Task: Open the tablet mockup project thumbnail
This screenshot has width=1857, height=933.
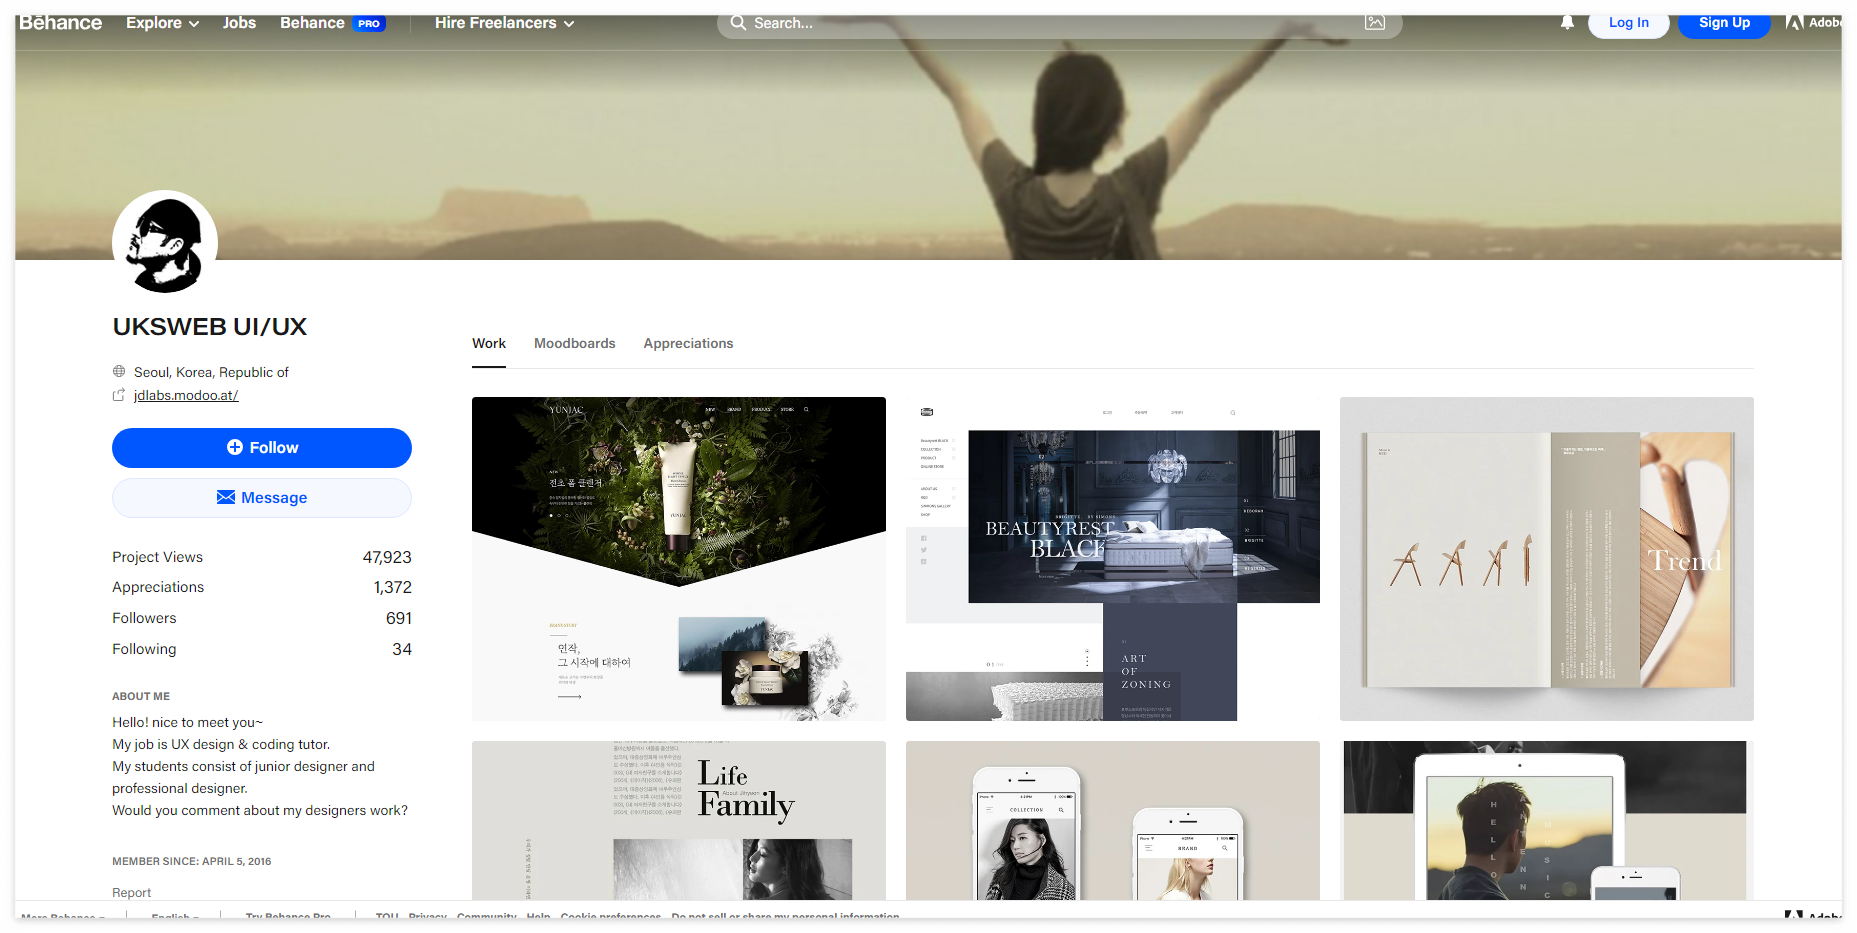Action: point(1547,820)
